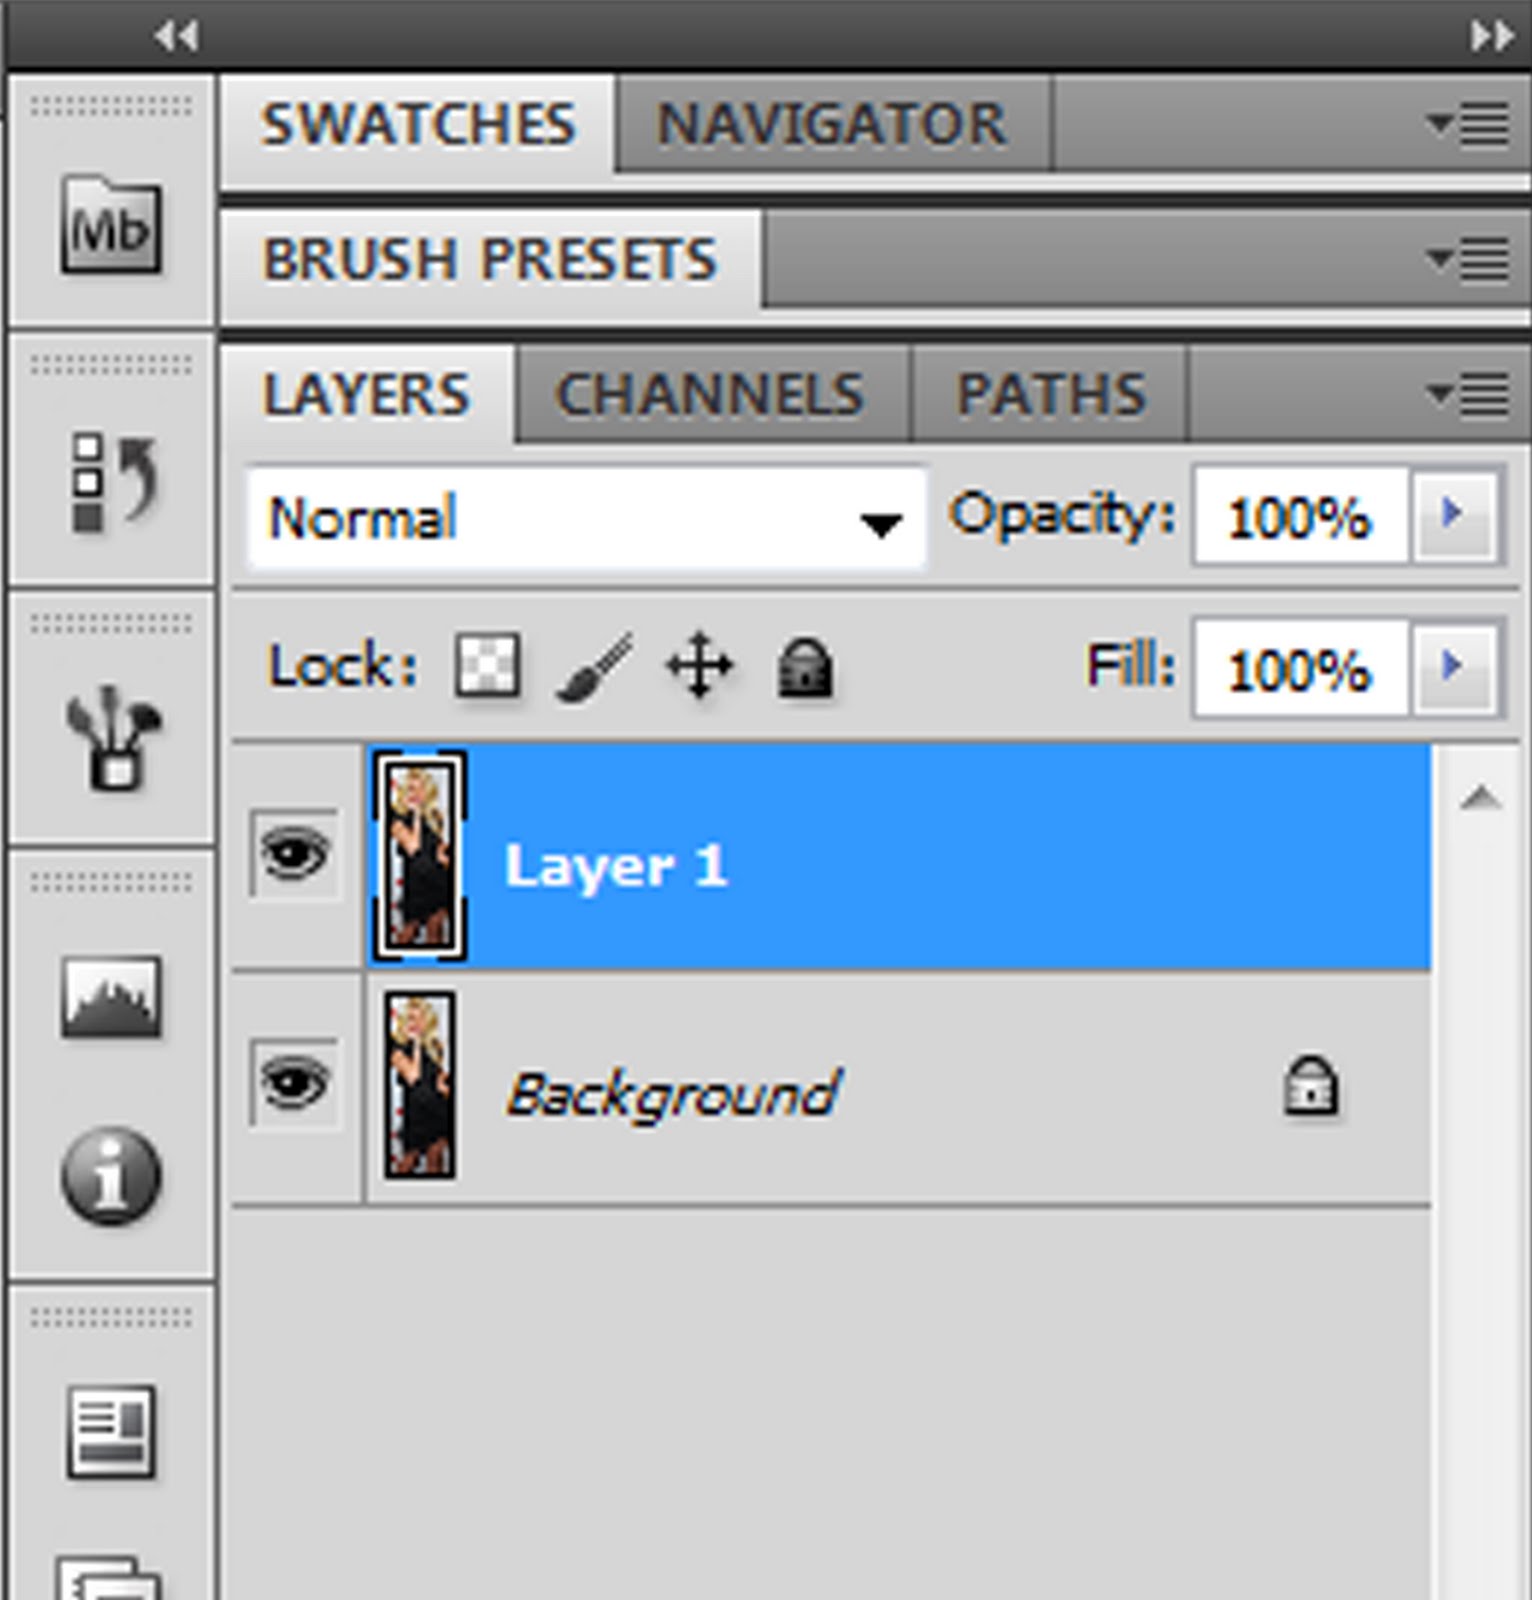Open the Histogram panel icon
Viewport: 1532px width, 1600px height.
pos(111,997)
